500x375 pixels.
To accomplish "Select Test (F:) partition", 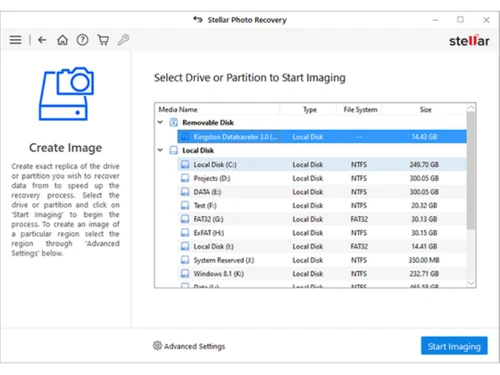I will tap(322, 205).
